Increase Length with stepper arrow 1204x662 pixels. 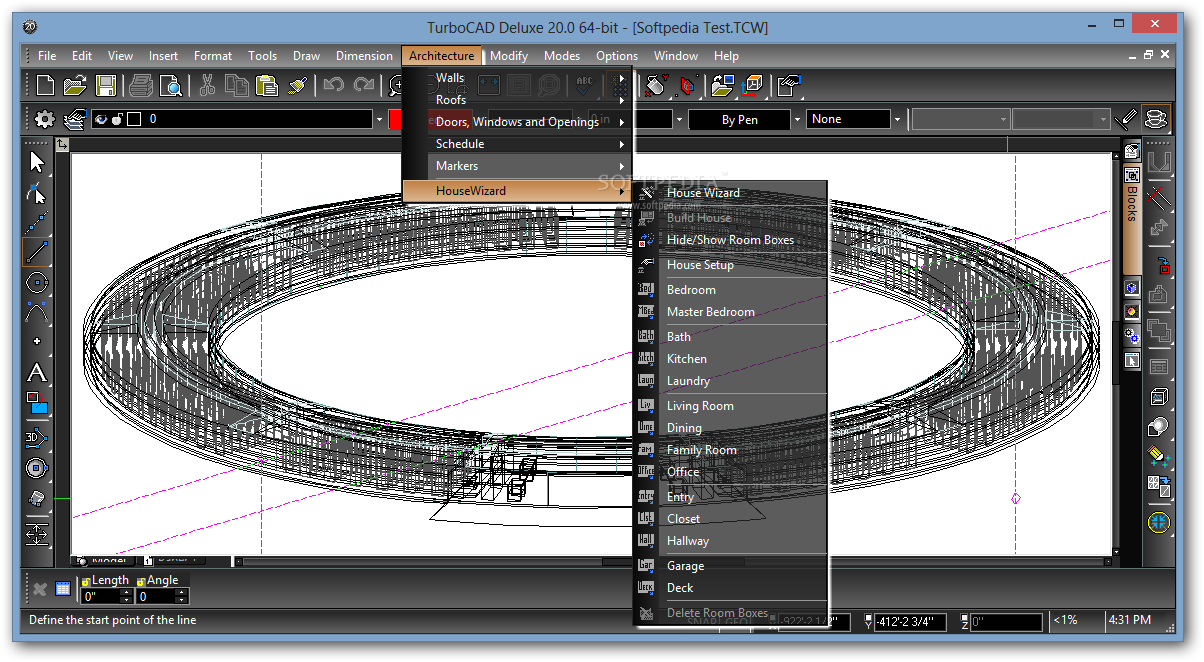(x=125, y=592)
